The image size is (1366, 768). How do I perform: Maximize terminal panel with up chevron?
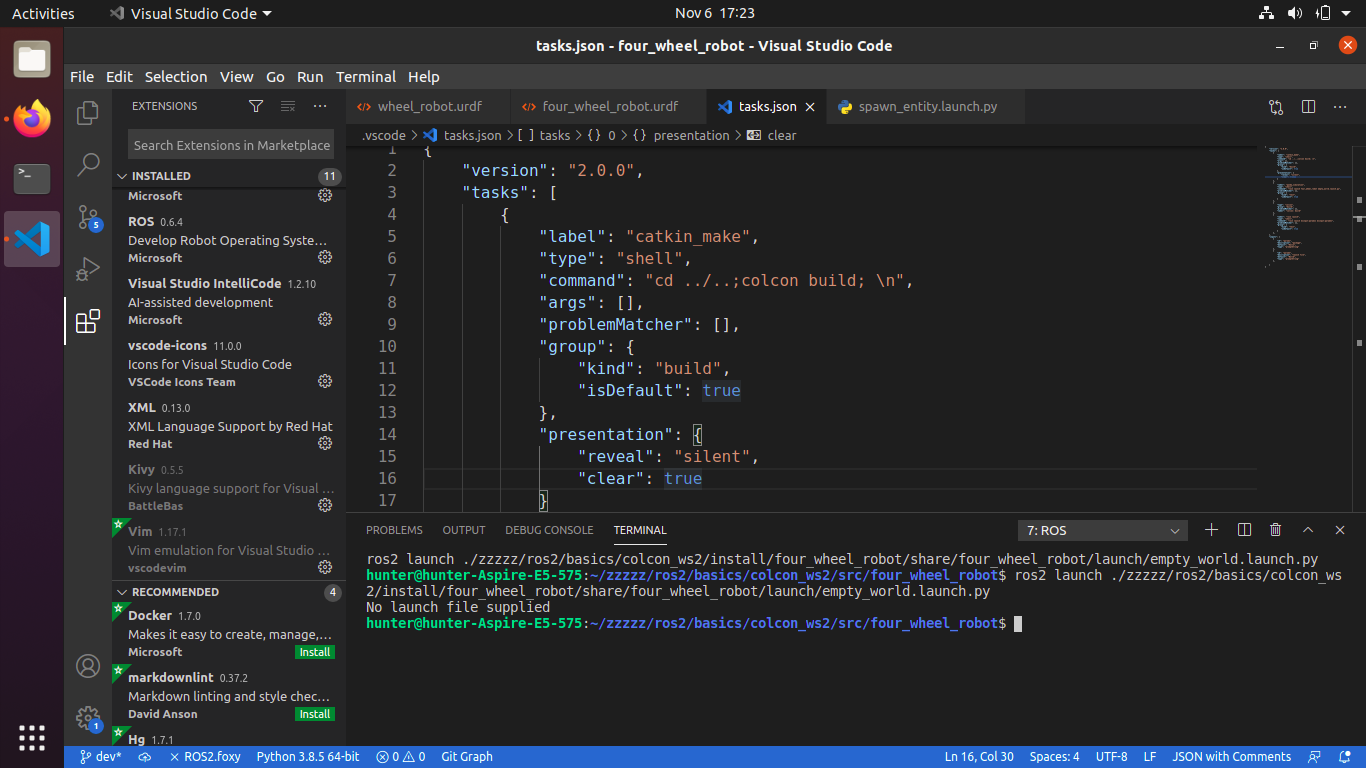[1307, 530]
